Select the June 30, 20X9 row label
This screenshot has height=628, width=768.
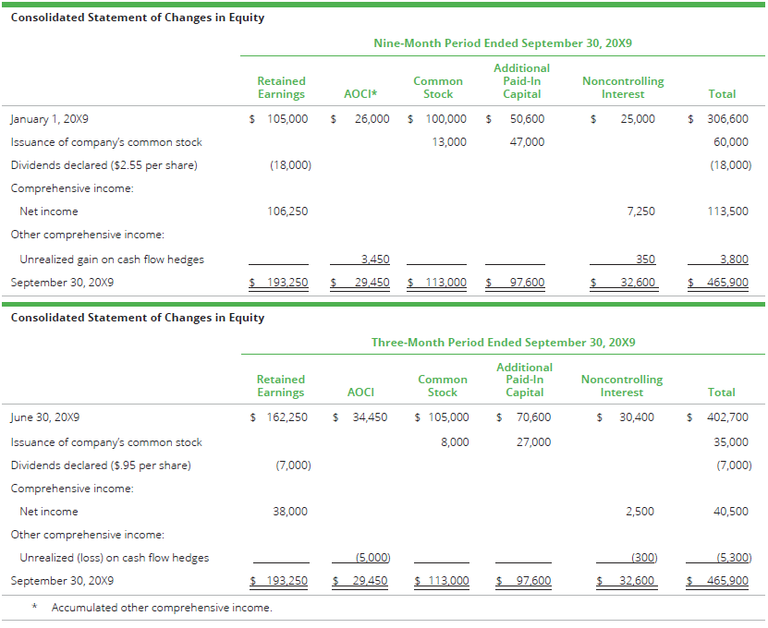45,417
